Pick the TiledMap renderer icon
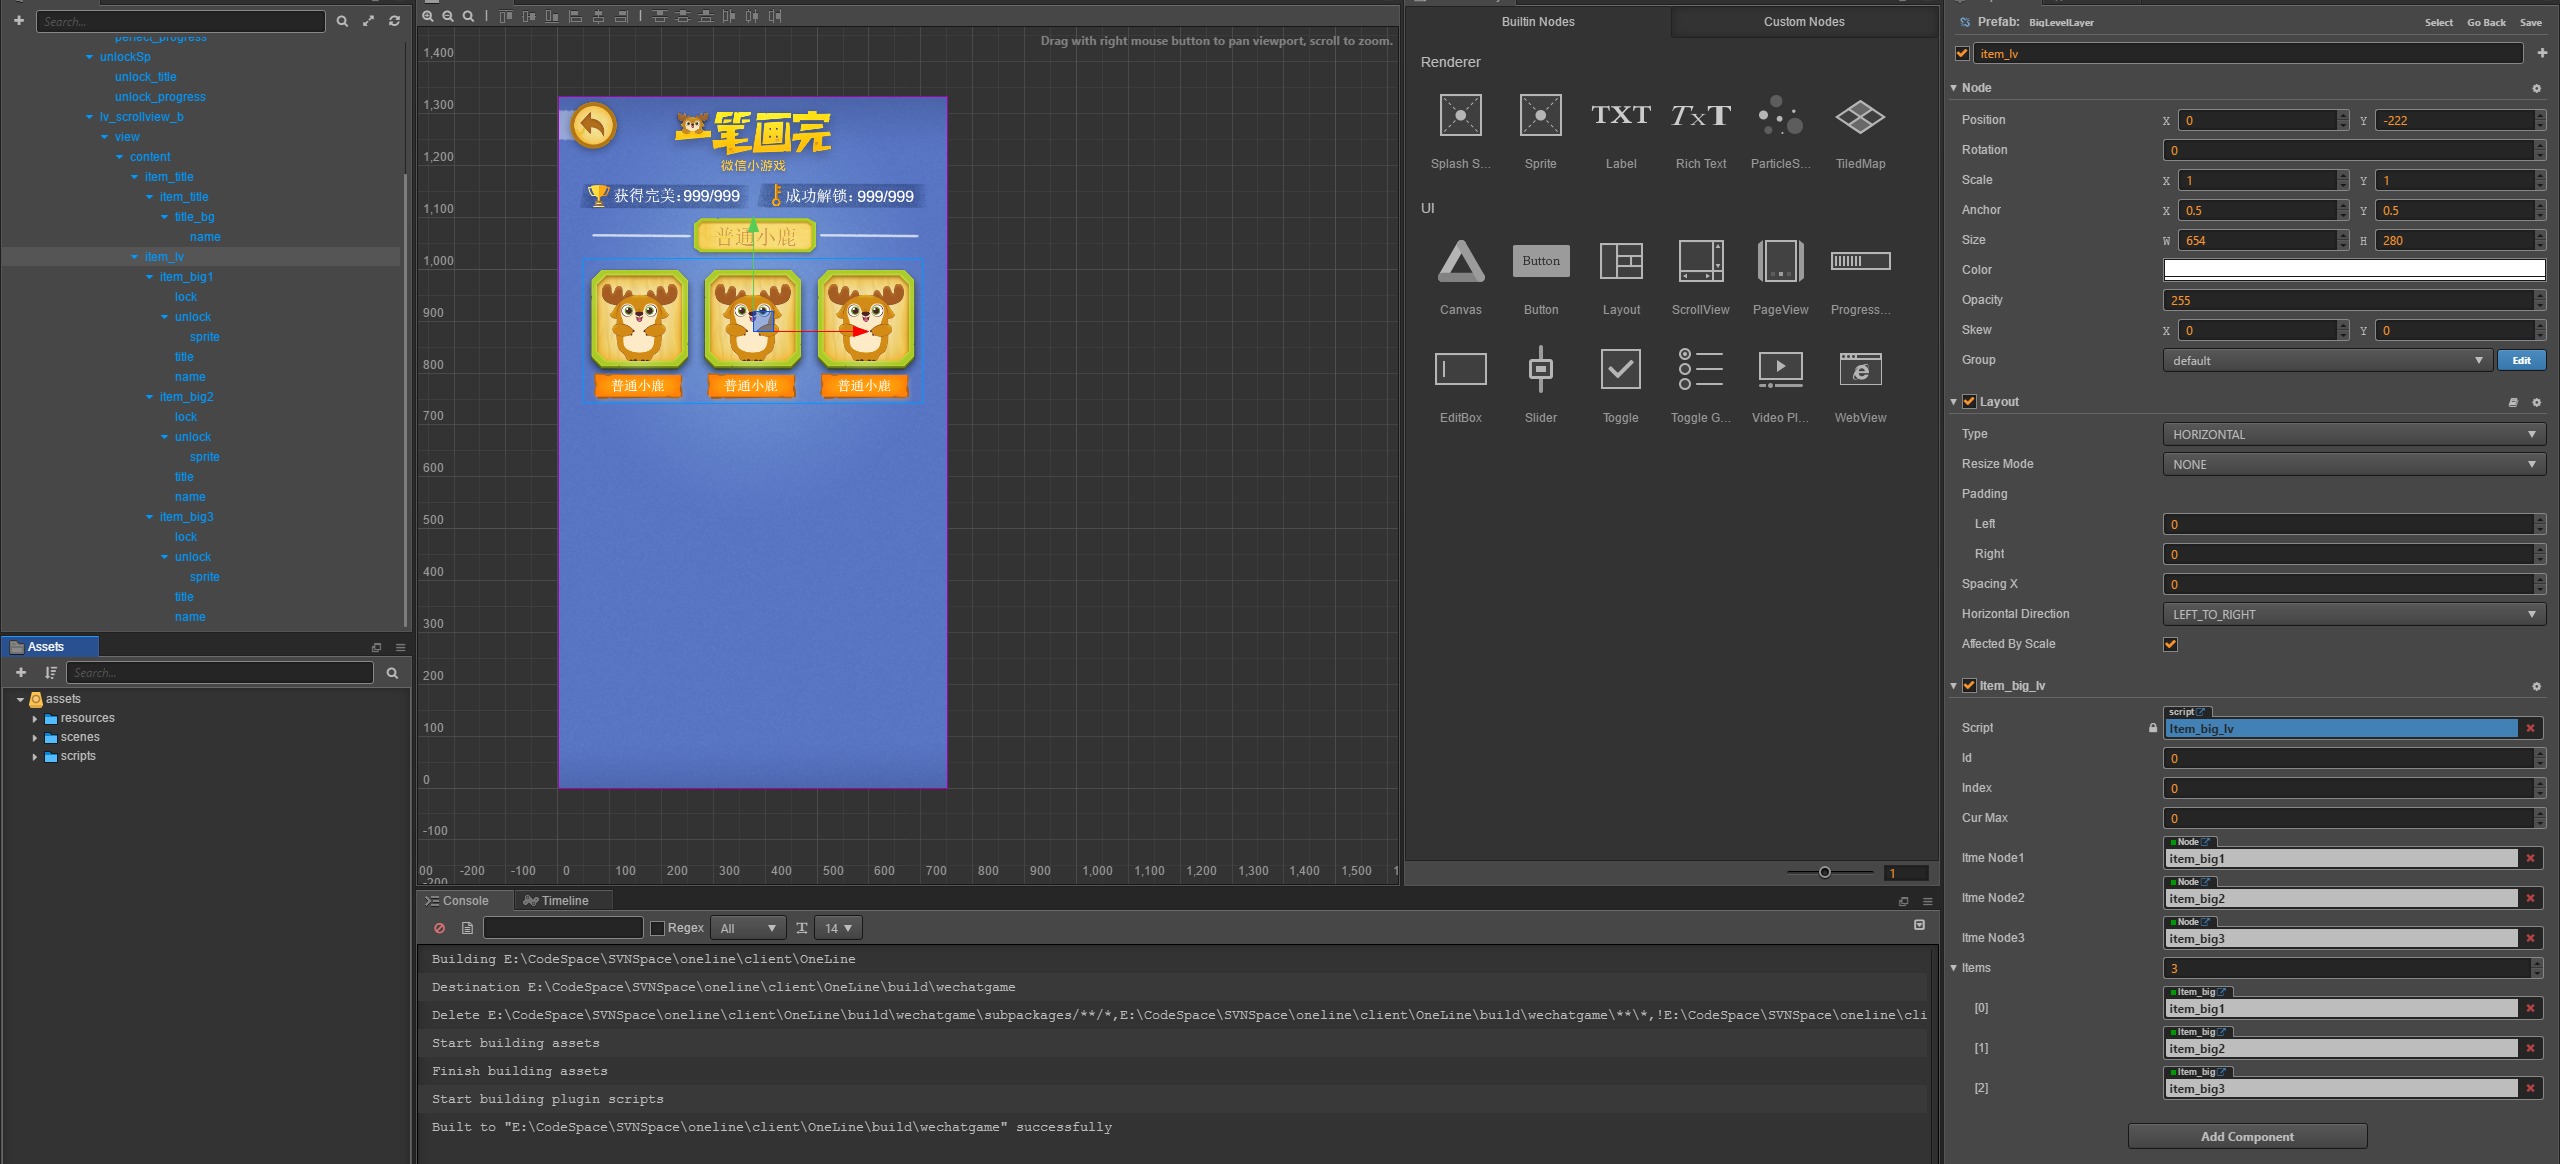This screenshot has width=2560, height=1164. coord(1860,116)
